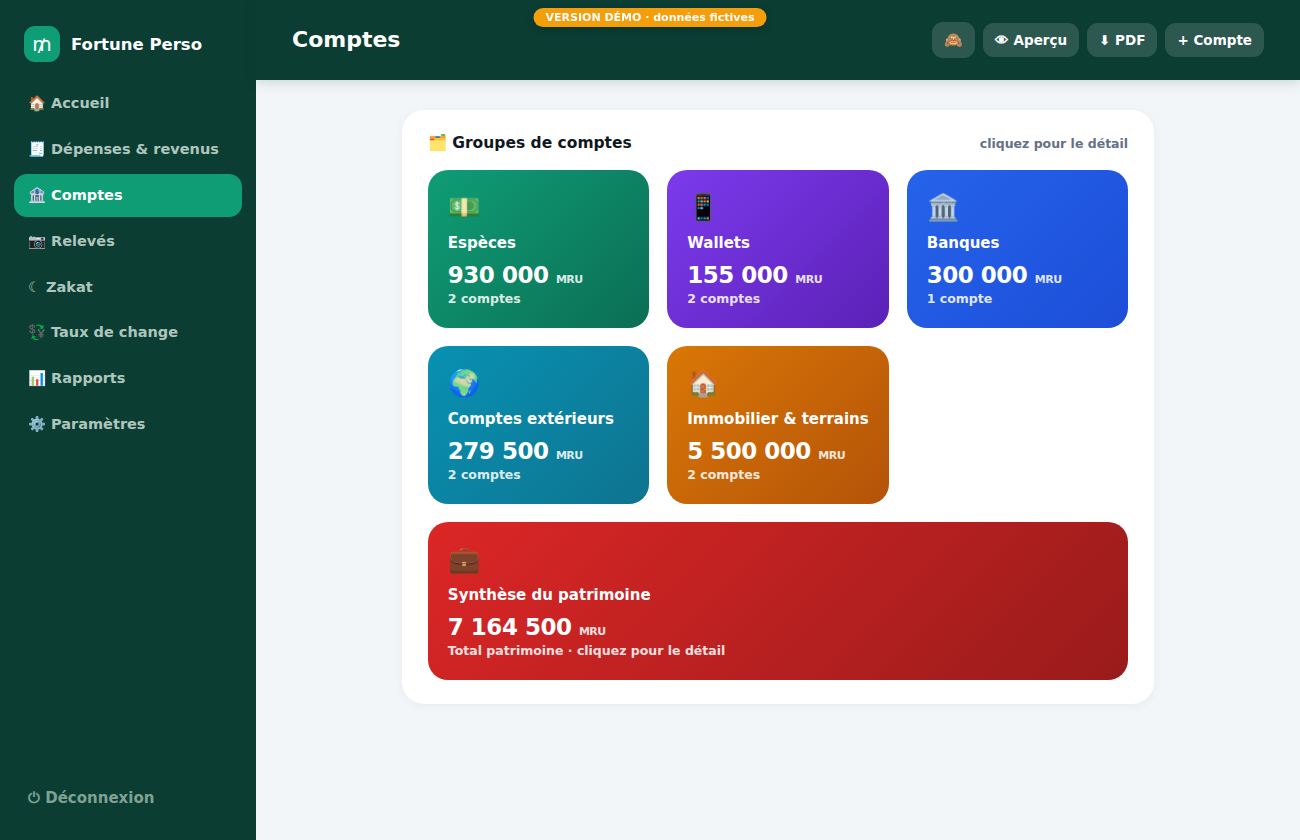Click the house icon beside Accueil
The width and height of the screenshot is (1300, 840).
37,103
